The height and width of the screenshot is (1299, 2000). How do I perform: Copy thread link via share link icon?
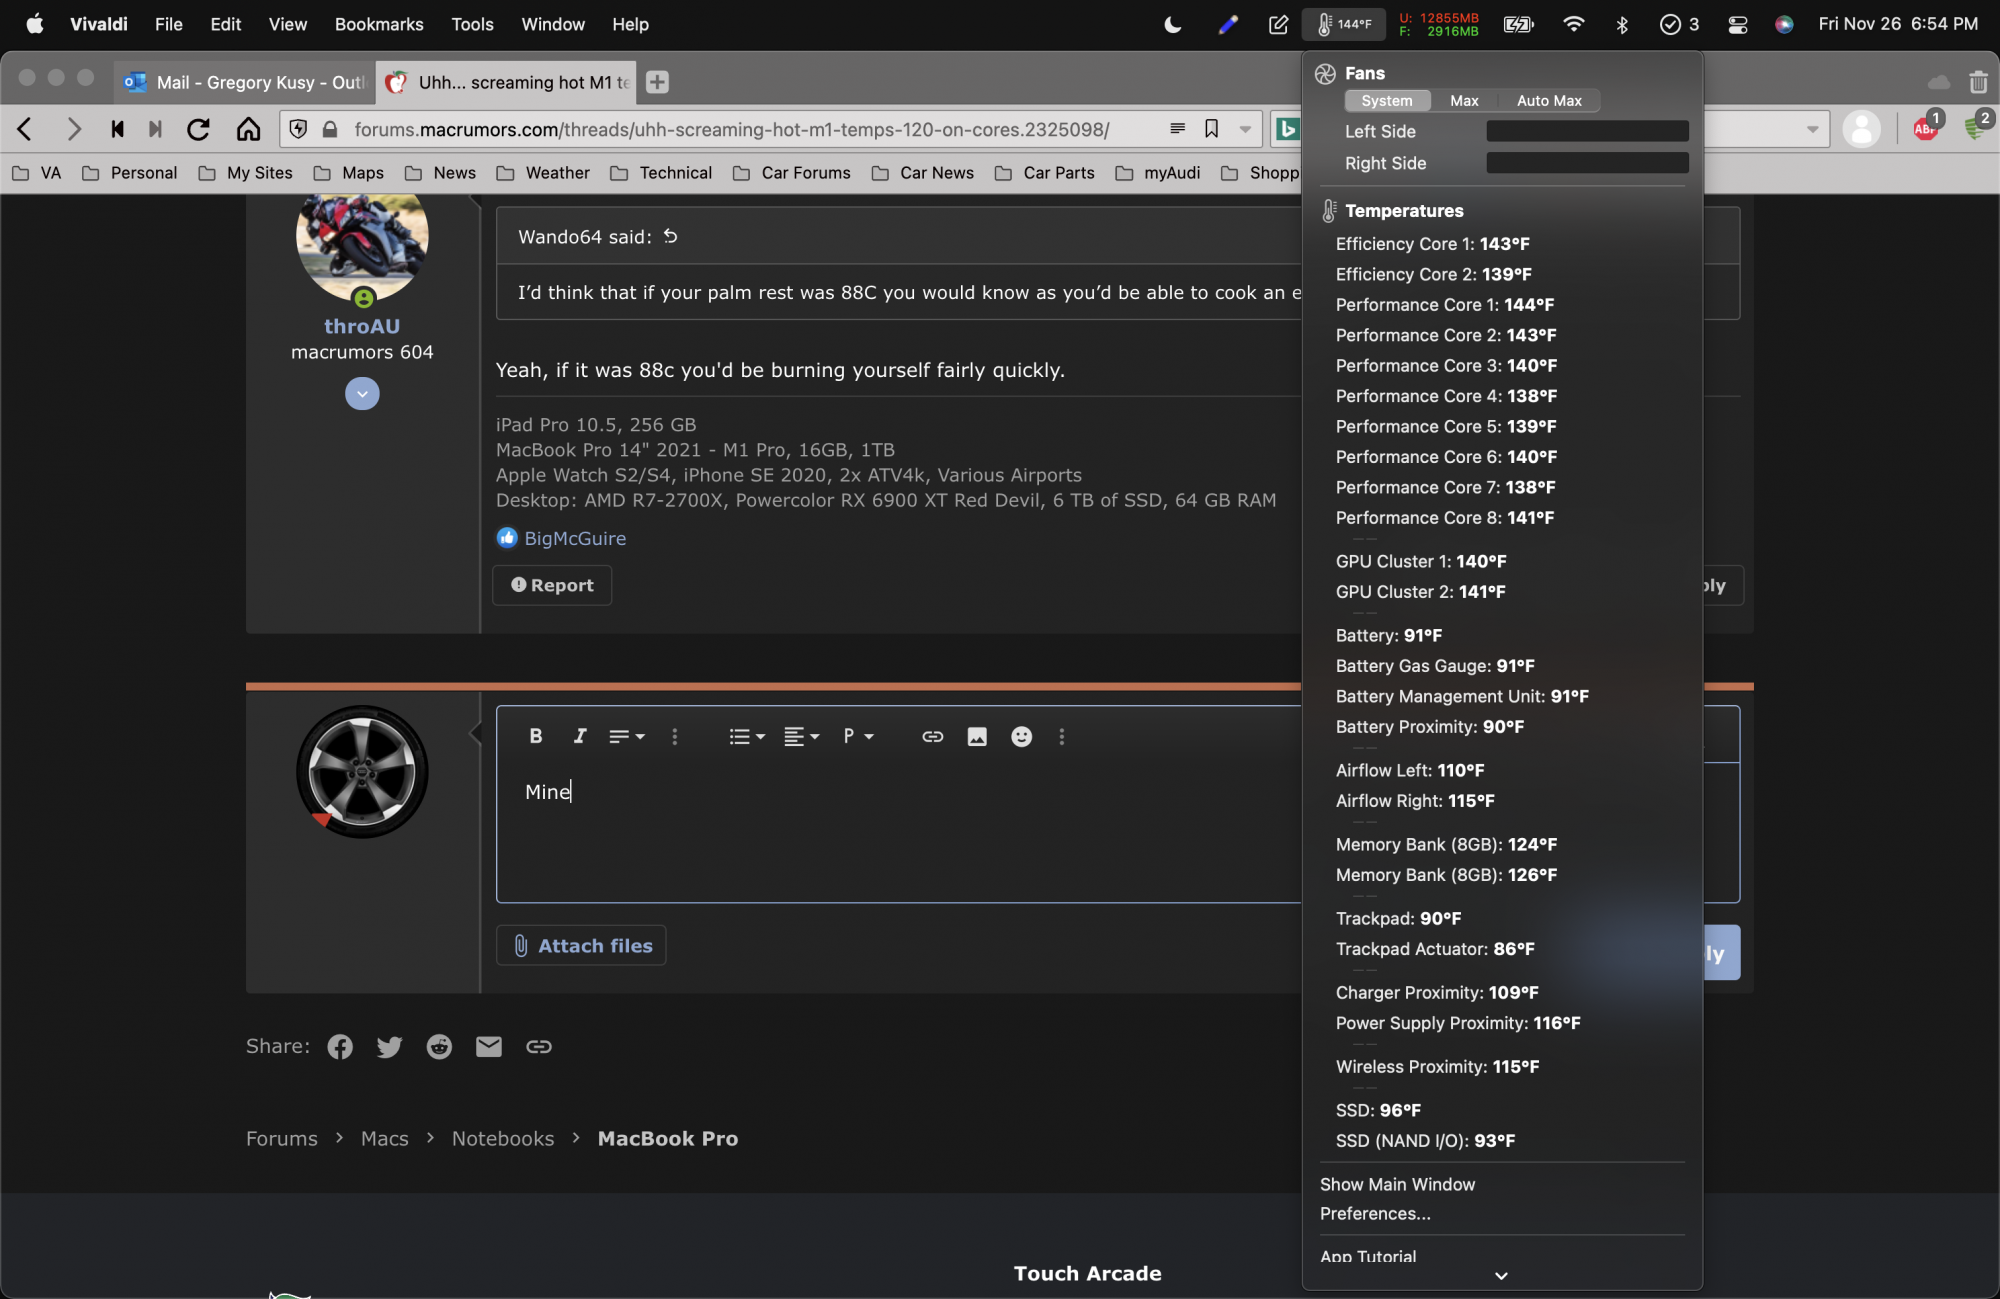point(539,1046)
